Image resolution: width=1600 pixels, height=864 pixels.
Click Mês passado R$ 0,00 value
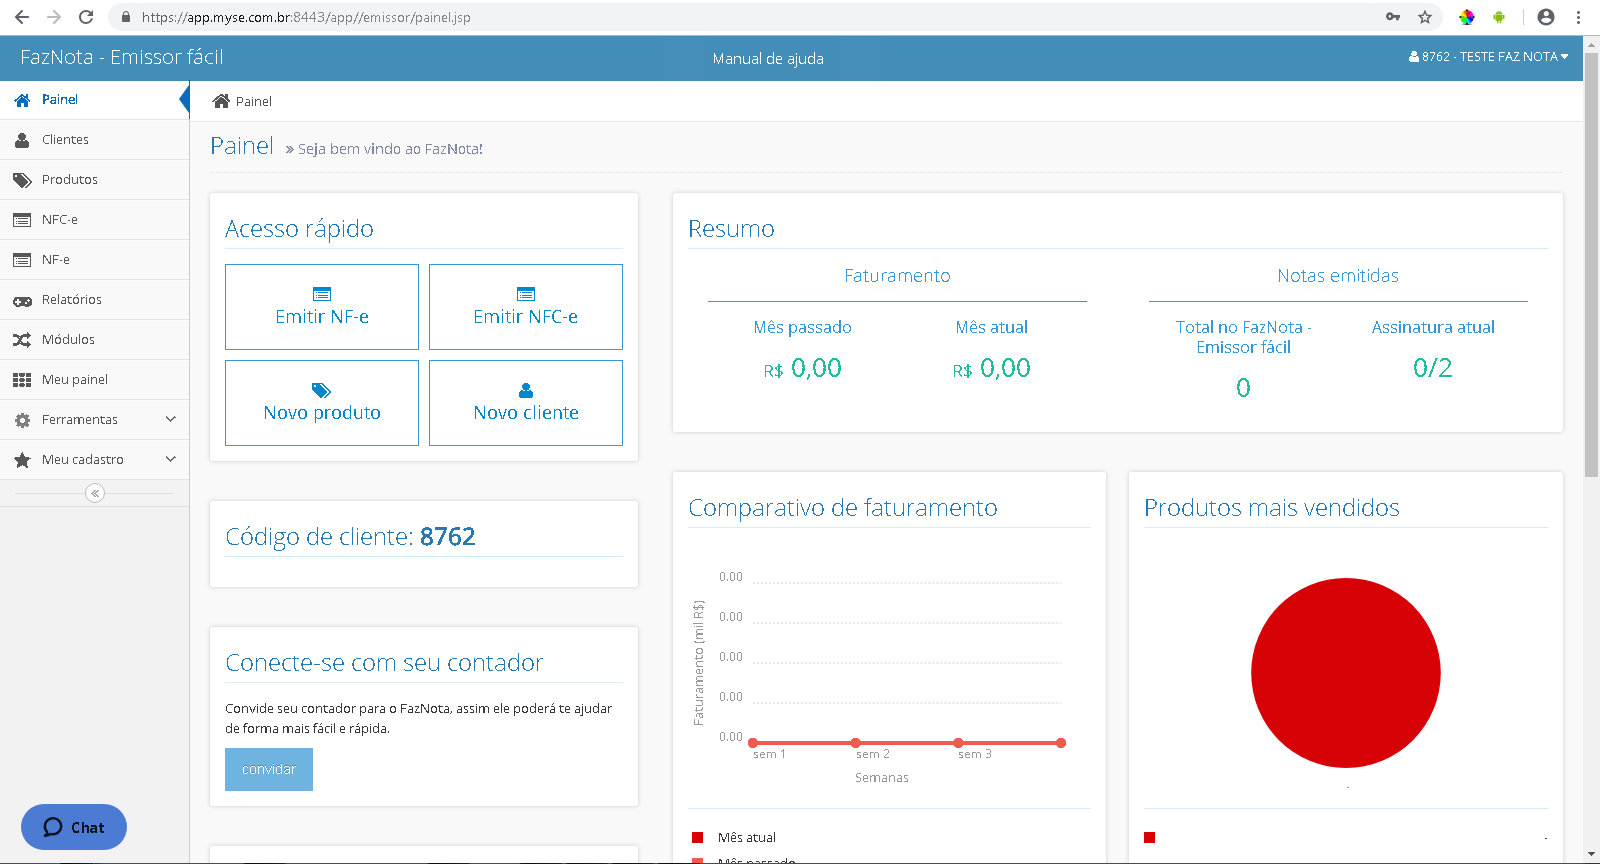(802, 369)
